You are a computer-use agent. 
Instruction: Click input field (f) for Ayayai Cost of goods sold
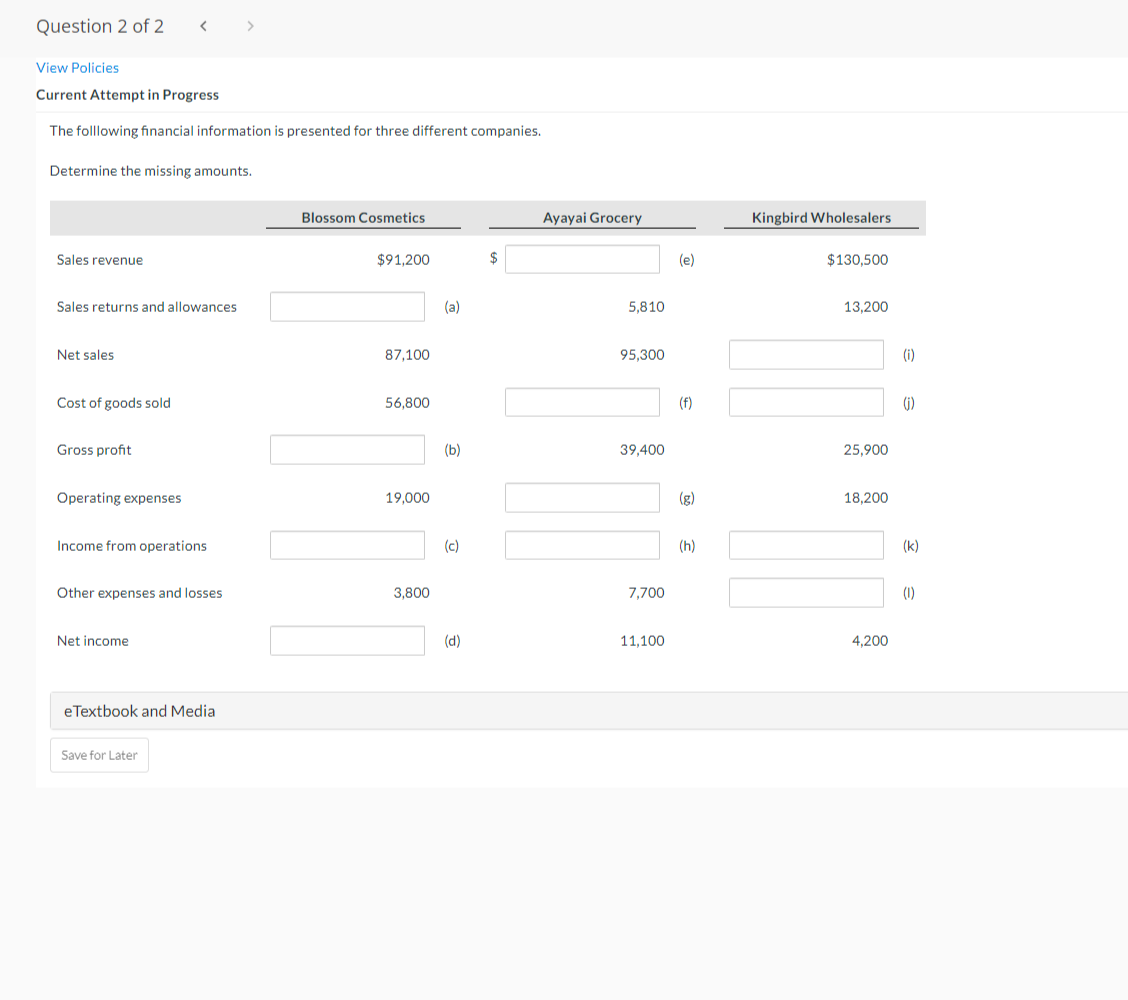tap(582, 402)
